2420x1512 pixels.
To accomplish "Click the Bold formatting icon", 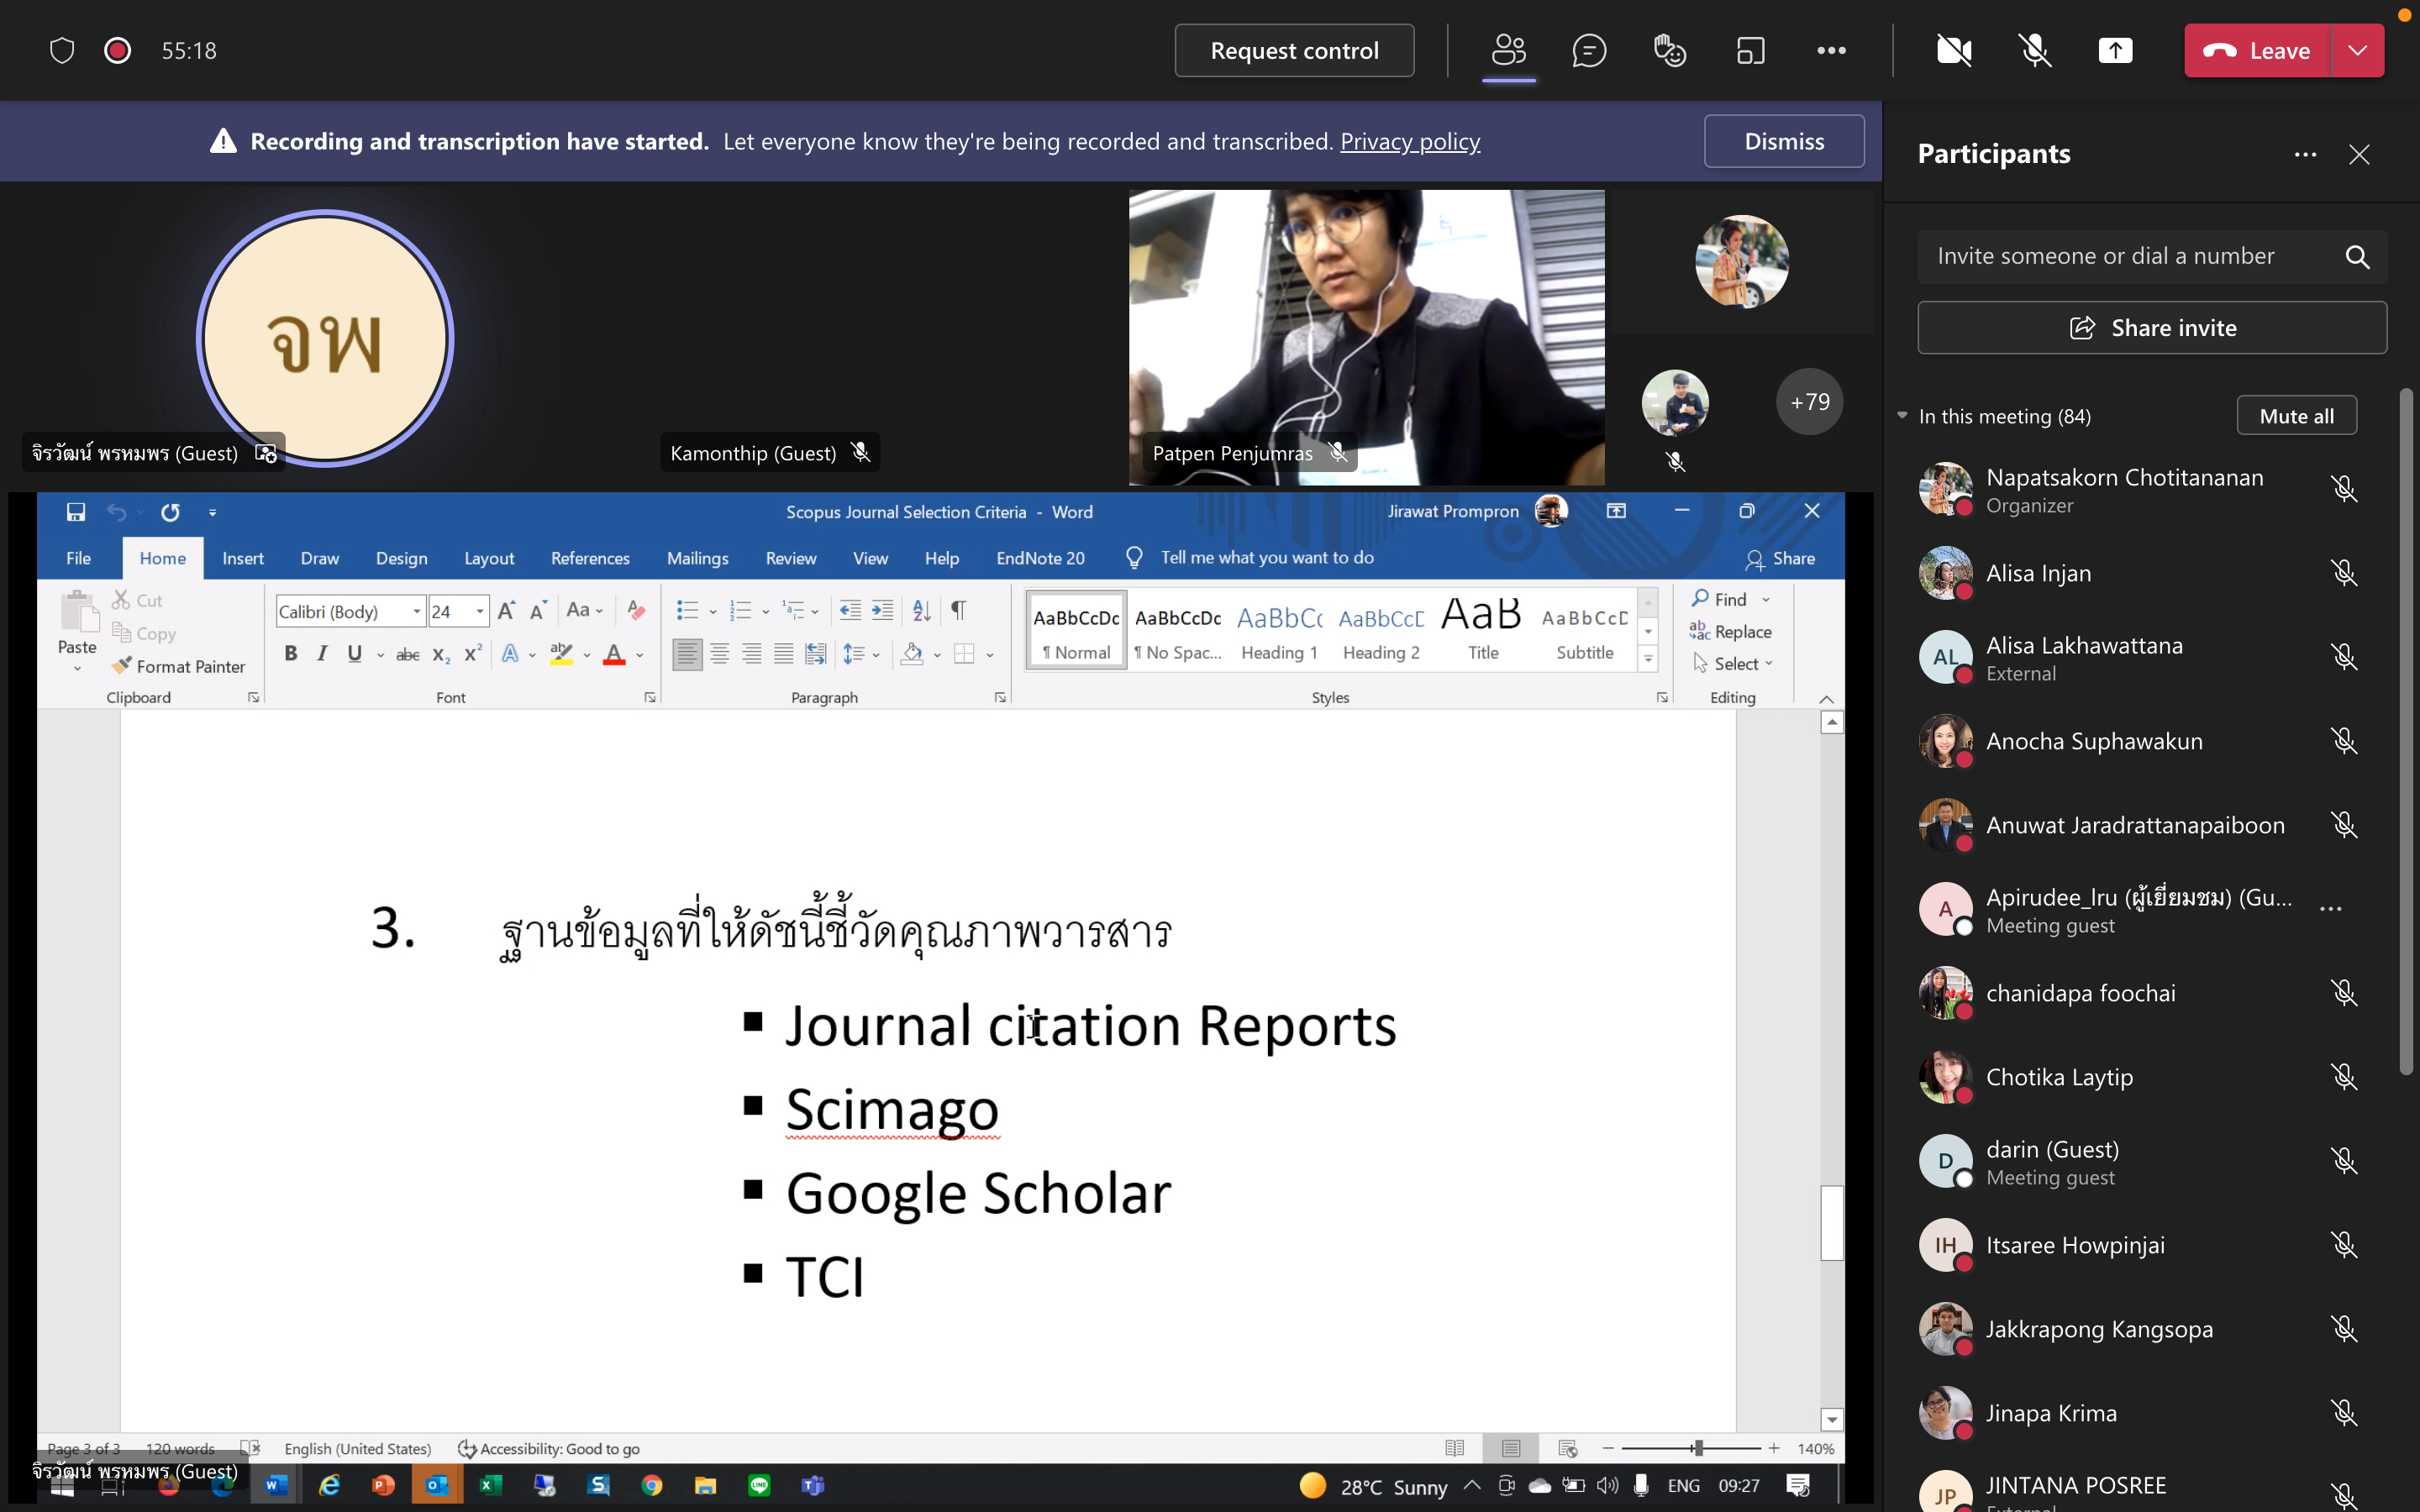I will tap(290, 654).
